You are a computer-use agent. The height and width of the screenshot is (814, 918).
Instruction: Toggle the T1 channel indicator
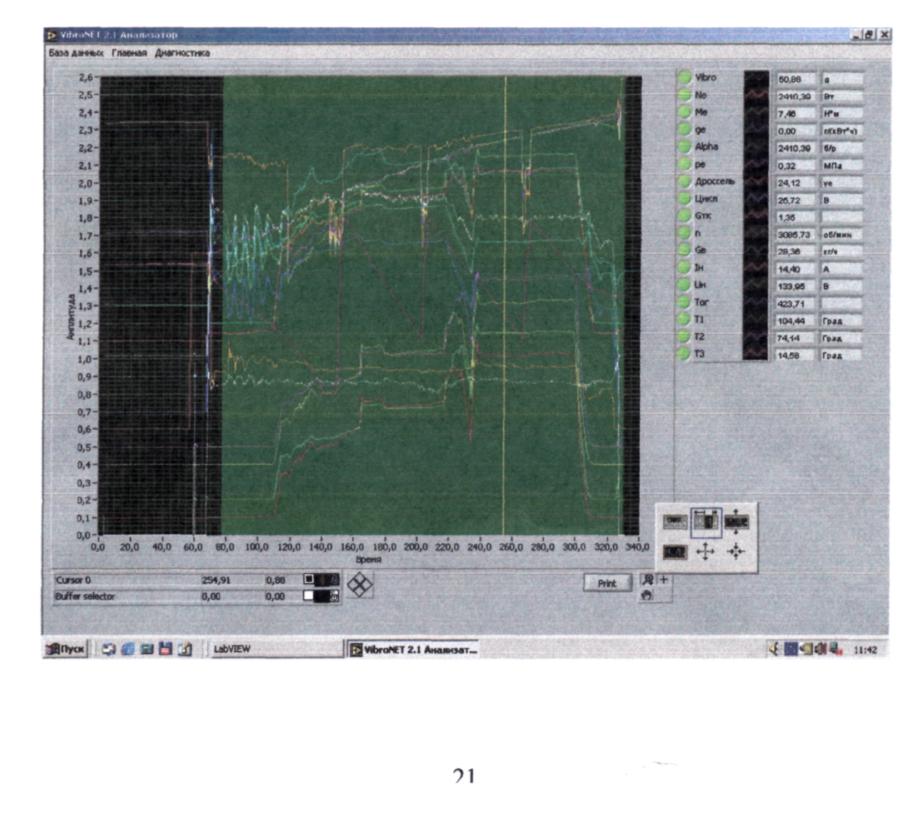684,319
